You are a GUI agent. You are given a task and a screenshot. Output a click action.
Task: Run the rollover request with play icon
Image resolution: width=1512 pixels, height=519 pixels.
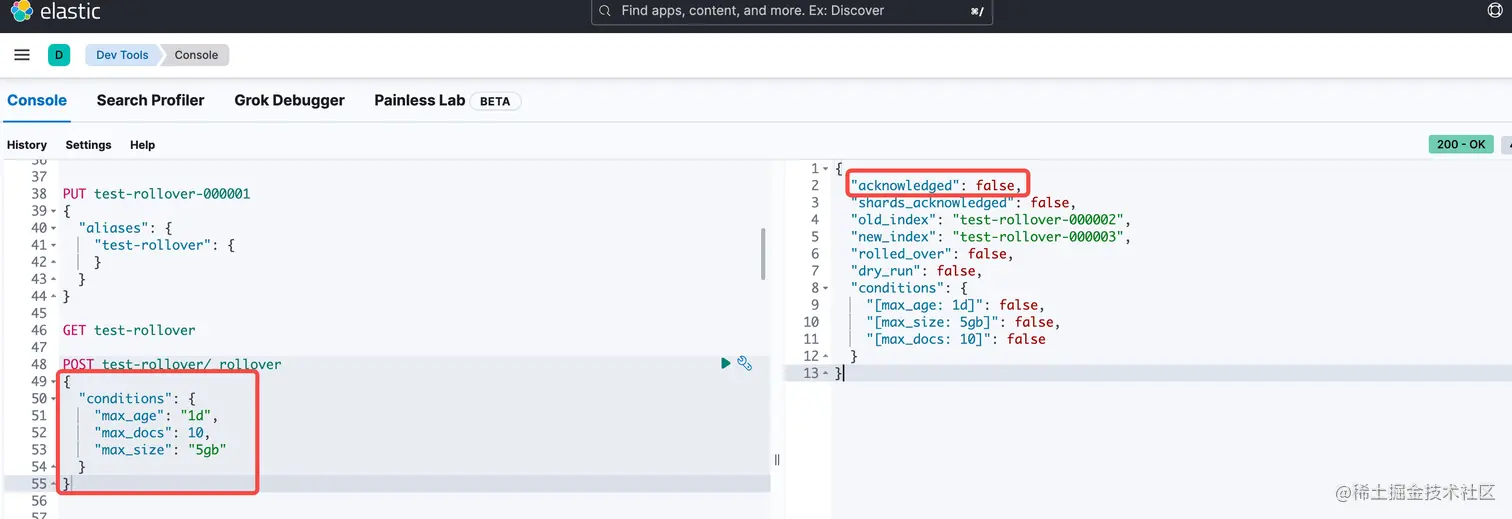tap(726, 363)
